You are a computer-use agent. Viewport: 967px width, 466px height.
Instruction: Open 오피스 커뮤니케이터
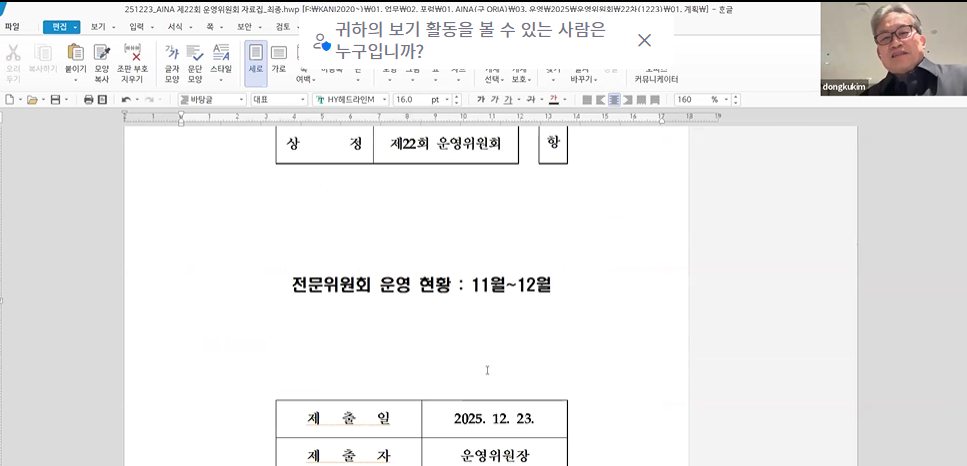click(656, 75)
